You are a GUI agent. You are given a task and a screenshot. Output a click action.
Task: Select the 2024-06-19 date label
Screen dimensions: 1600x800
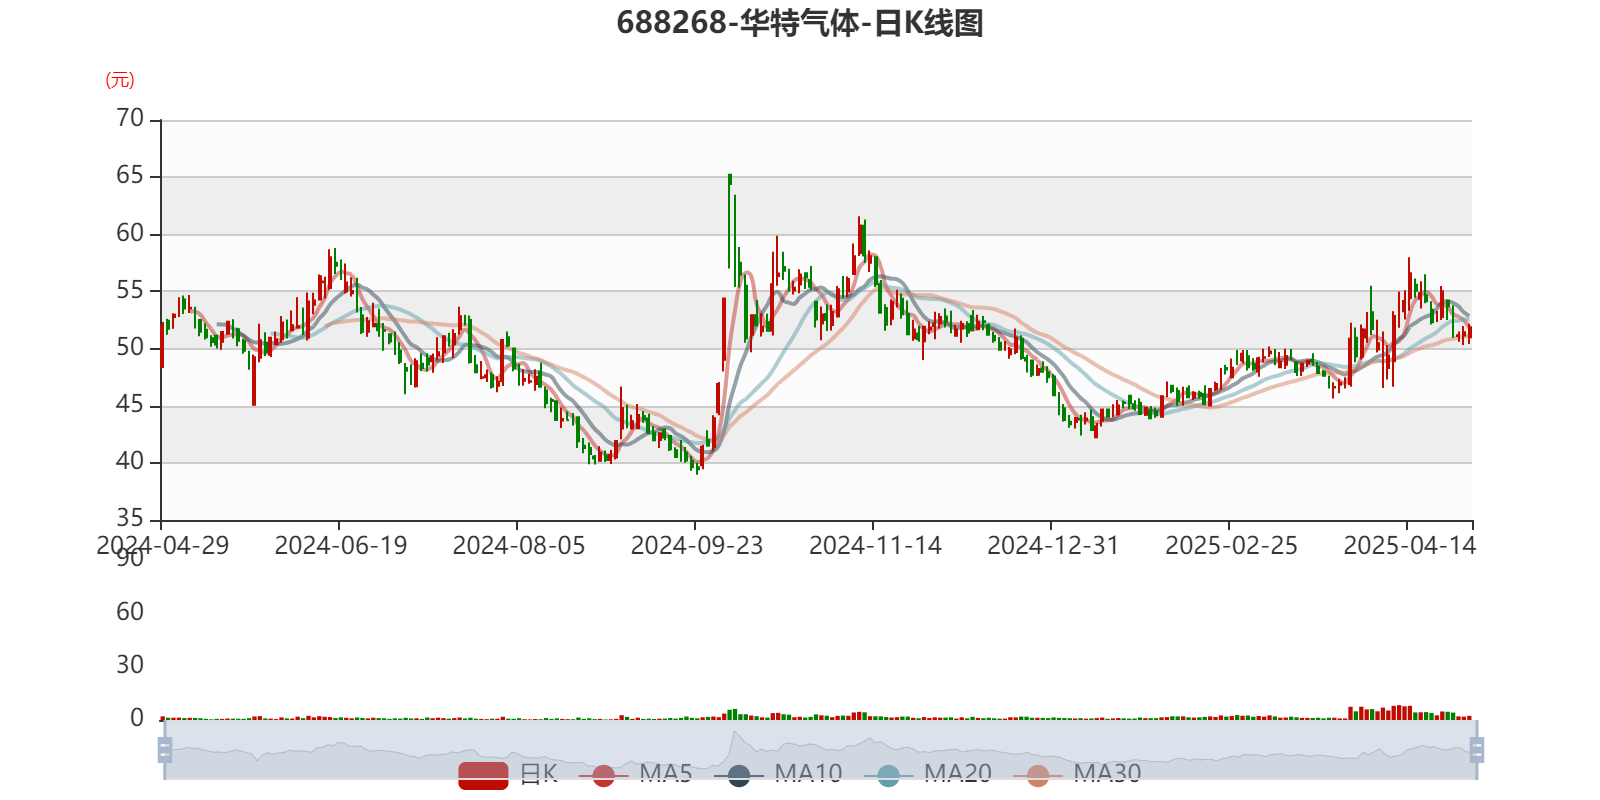(341, 546)
